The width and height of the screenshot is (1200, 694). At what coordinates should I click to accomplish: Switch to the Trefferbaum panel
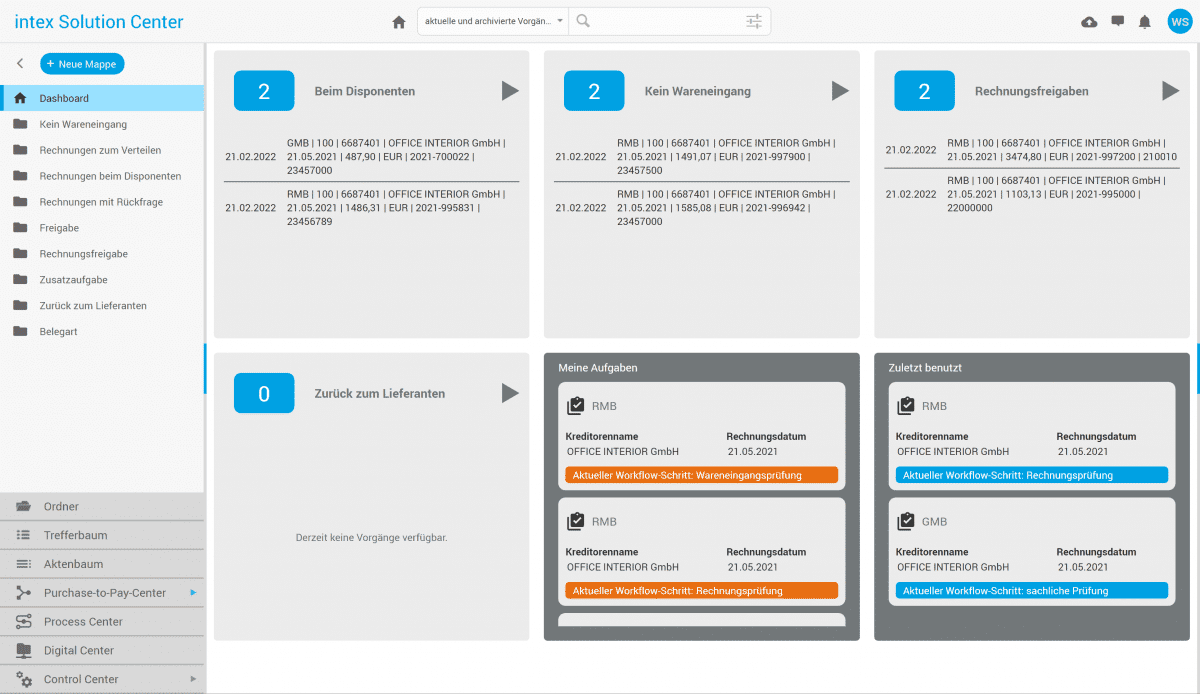coord(75,535)
